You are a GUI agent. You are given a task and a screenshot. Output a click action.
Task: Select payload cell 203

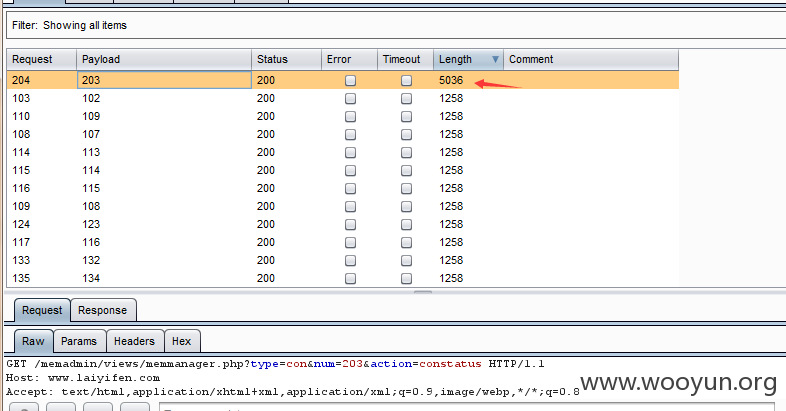coord(164,80)
